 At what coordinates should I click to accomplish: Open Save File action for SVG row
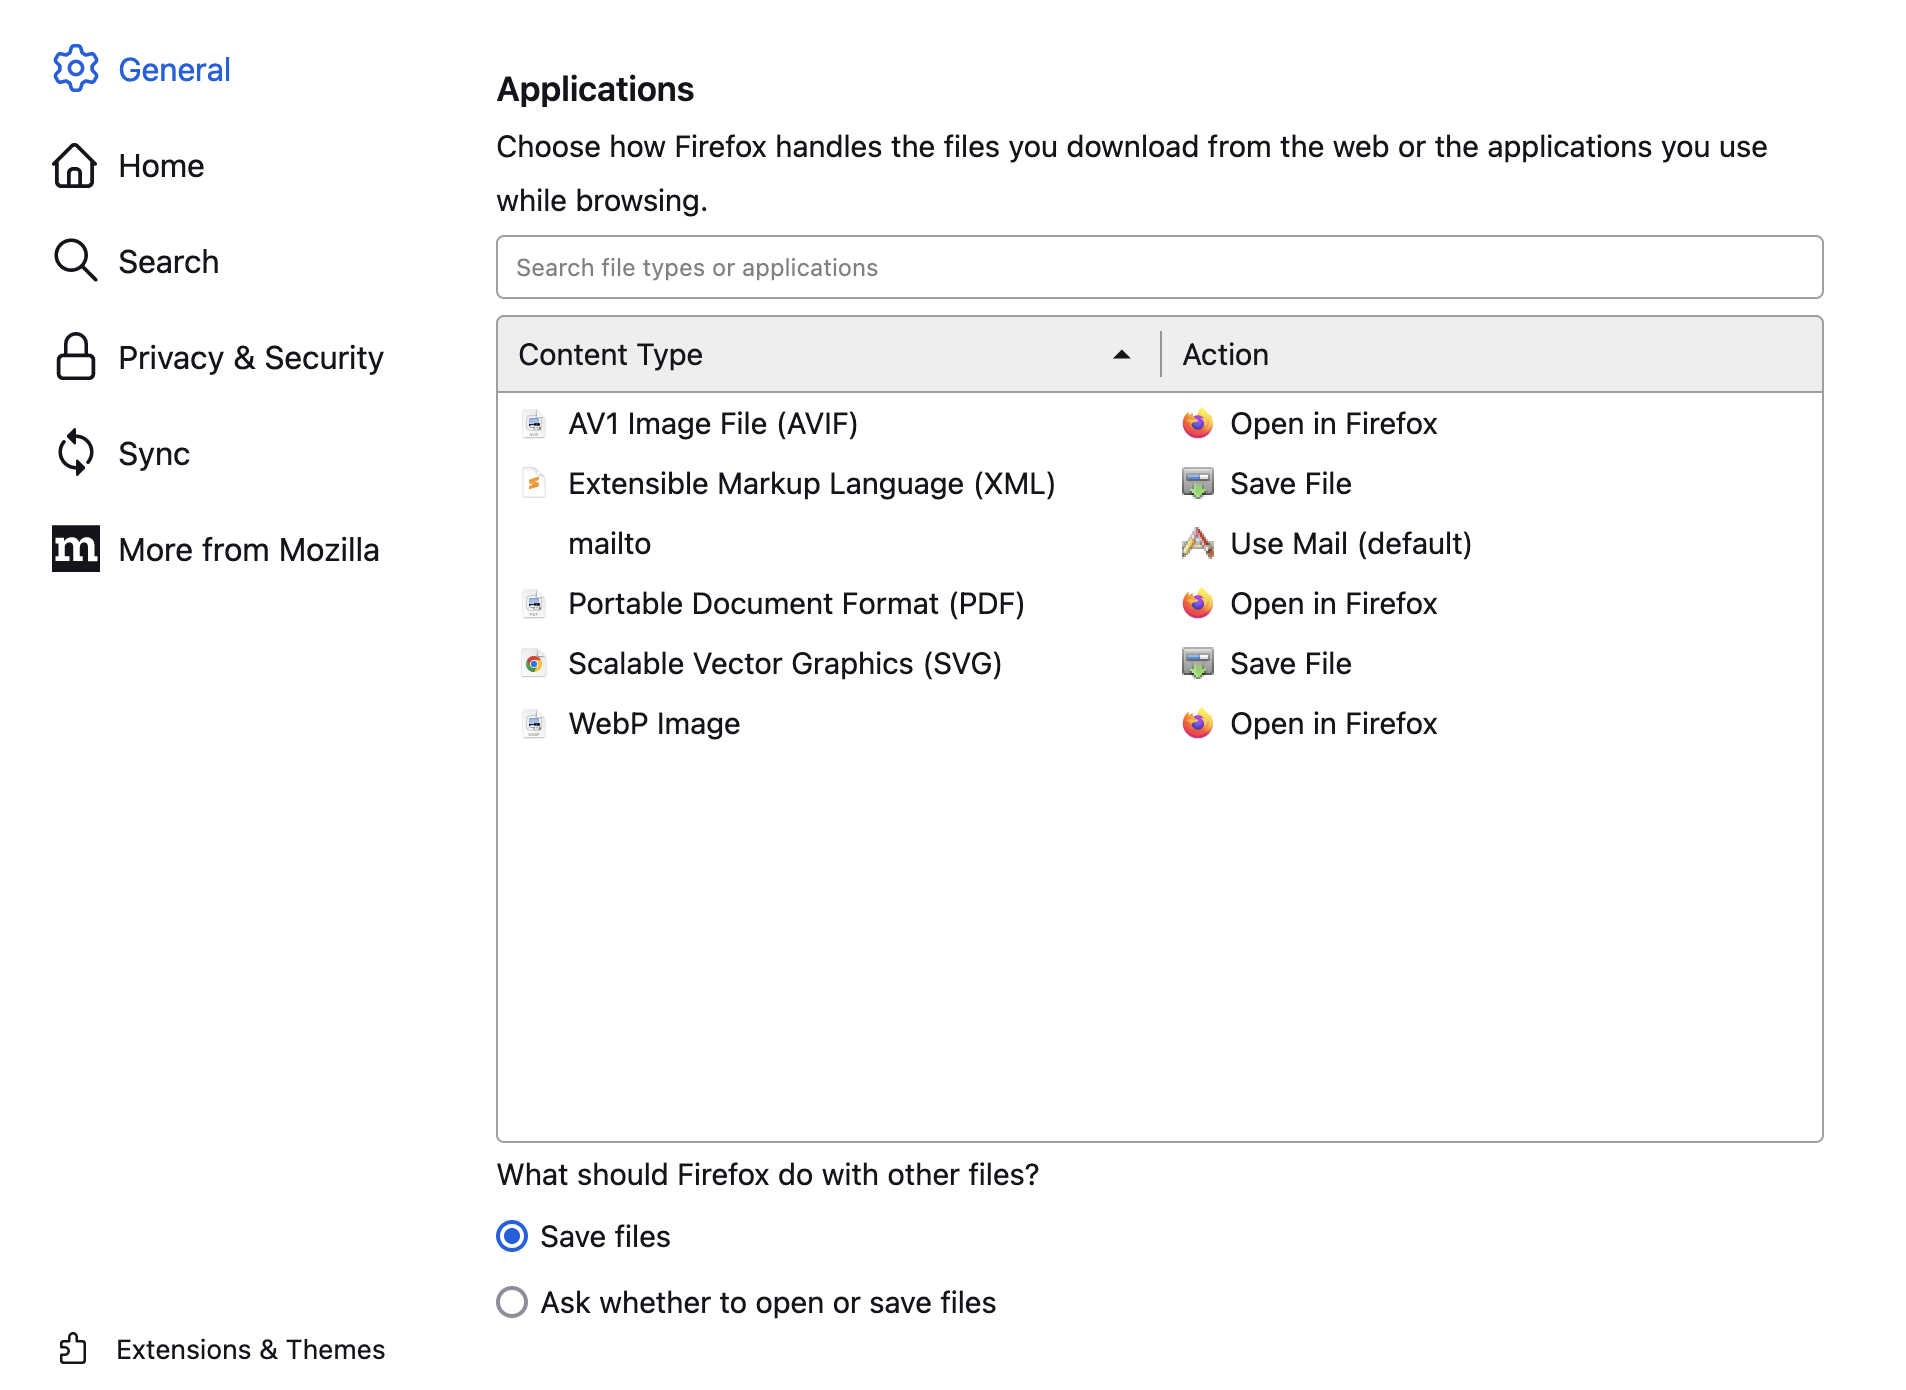click(x=1290, y=664)
